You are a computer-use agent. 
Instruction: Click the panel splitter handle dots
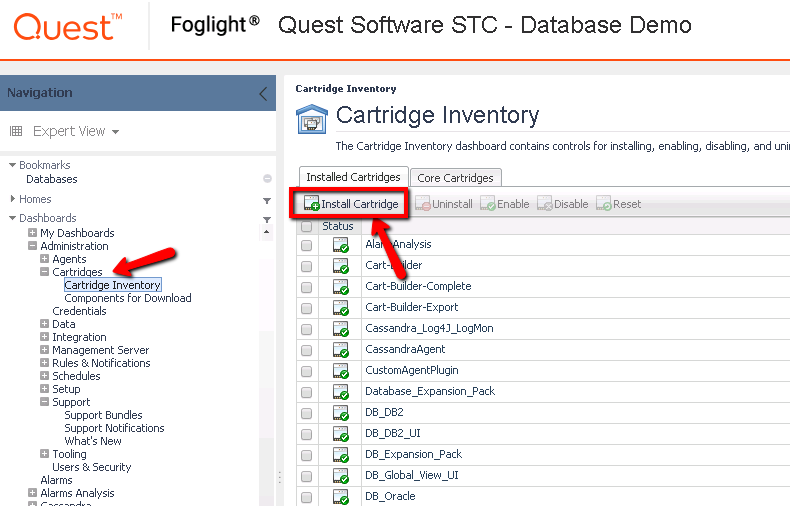(x=280, y=477)
